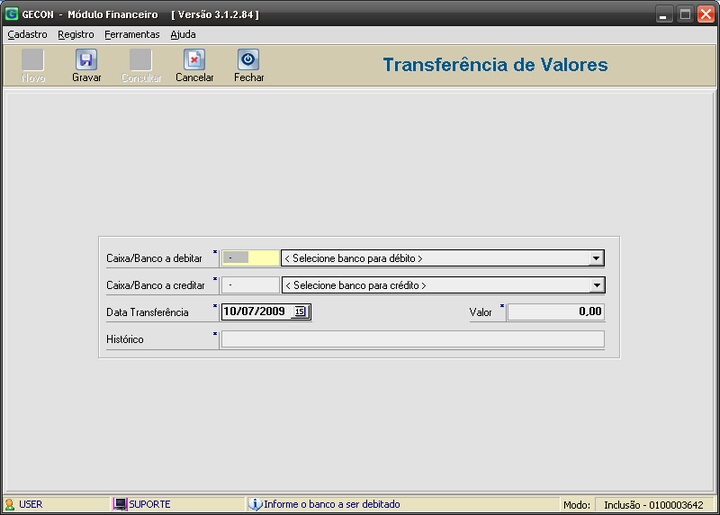Click the Transferência de Valores heading

pos(495,65)
